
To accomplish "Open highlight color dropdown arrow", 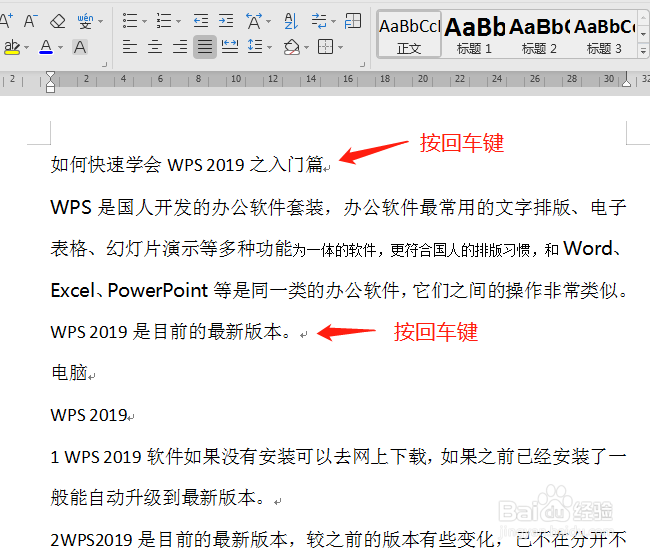I will click(x=27, y=48).
